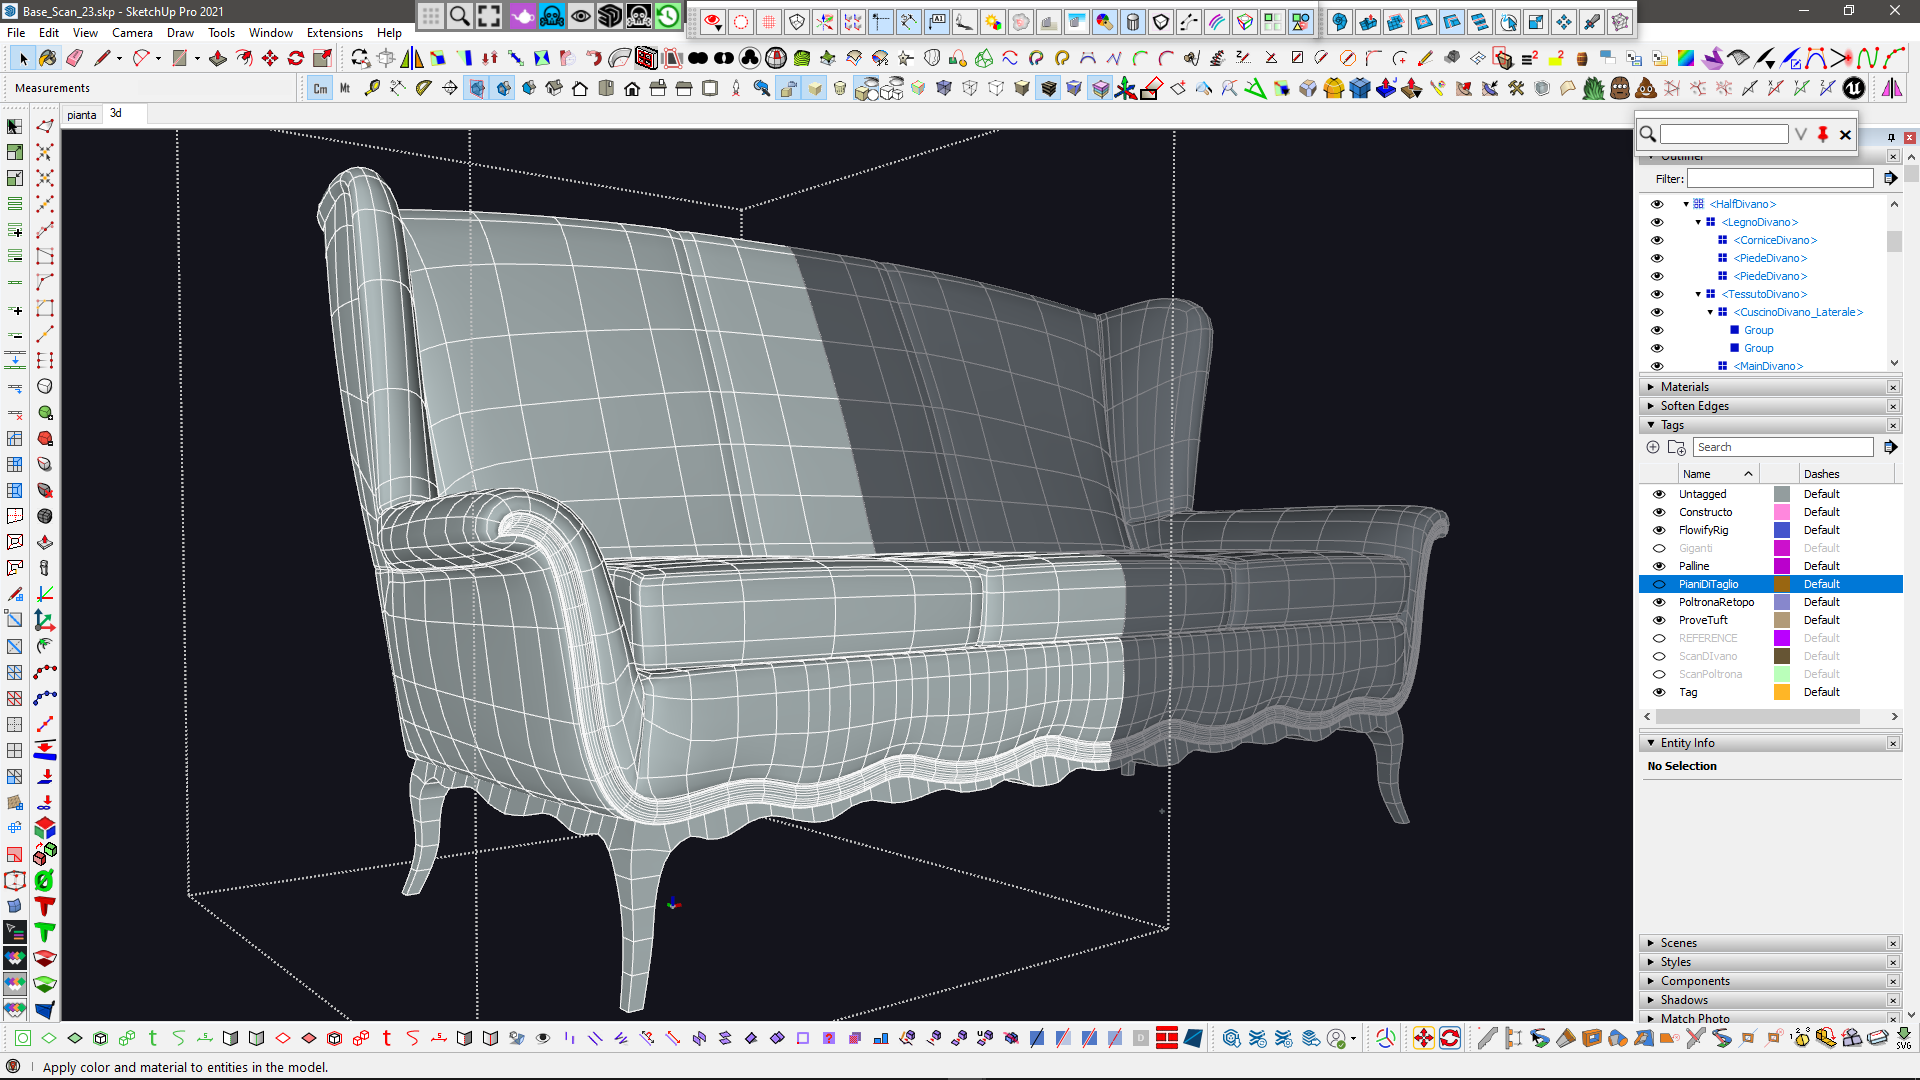Click the Constructo tag pink color swatch

1782,512
